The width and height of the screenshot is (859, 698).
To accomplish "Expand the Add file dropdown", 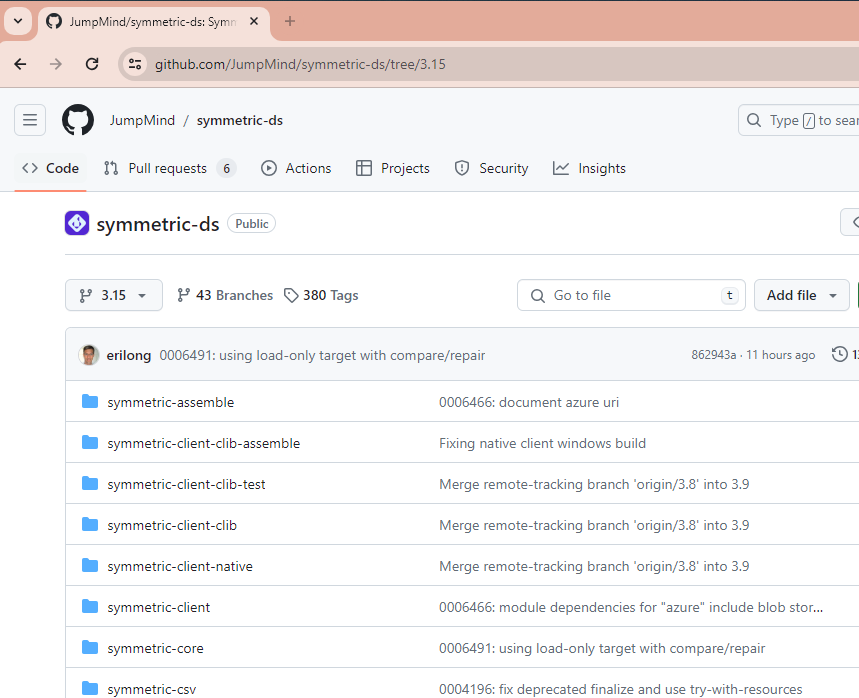I will (801, 295).
